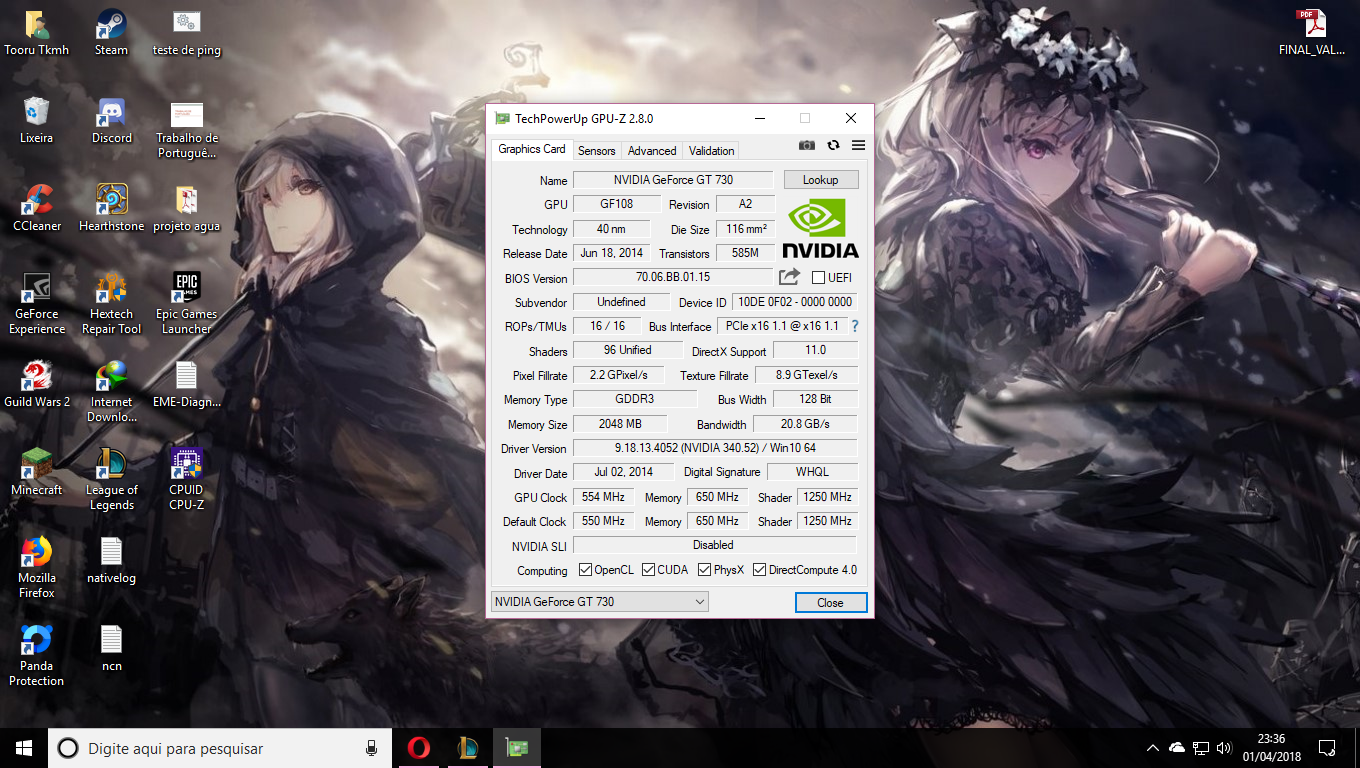Select the Lixeira recycle bin icon
Screen dimensions: 1360x768
coord(37,121)
